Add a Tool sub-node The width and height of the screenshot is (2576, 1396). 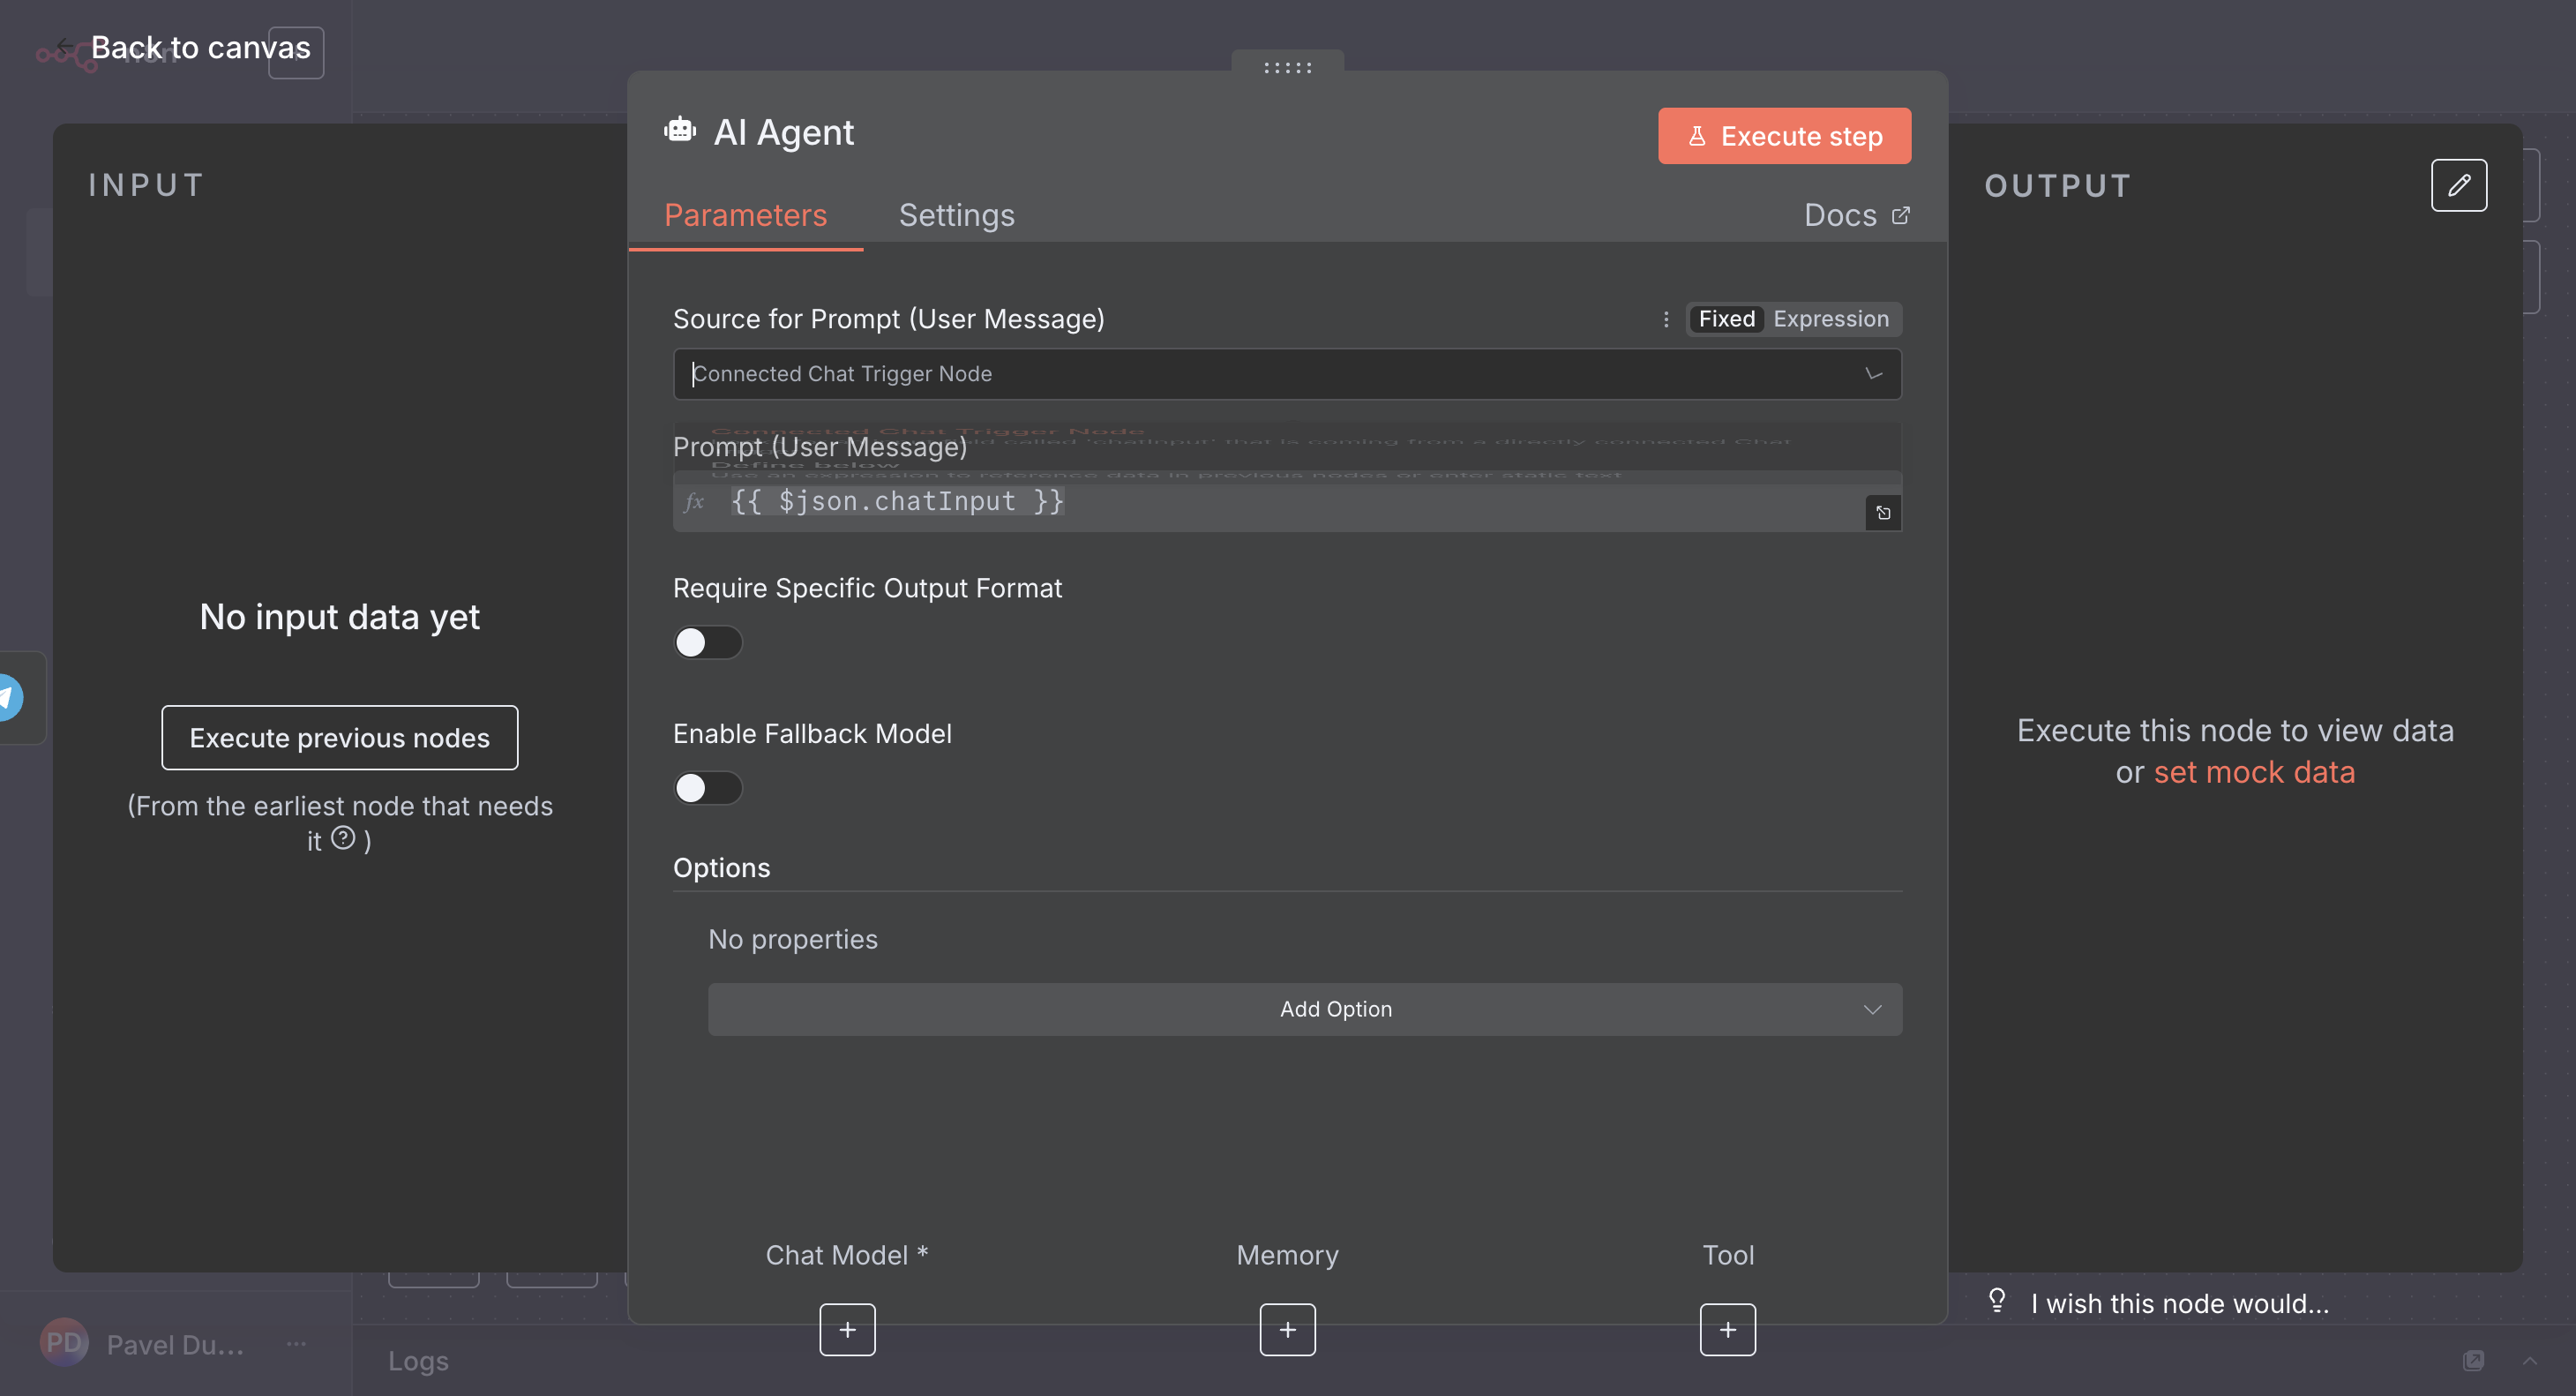click(x=1727, y=1329)
